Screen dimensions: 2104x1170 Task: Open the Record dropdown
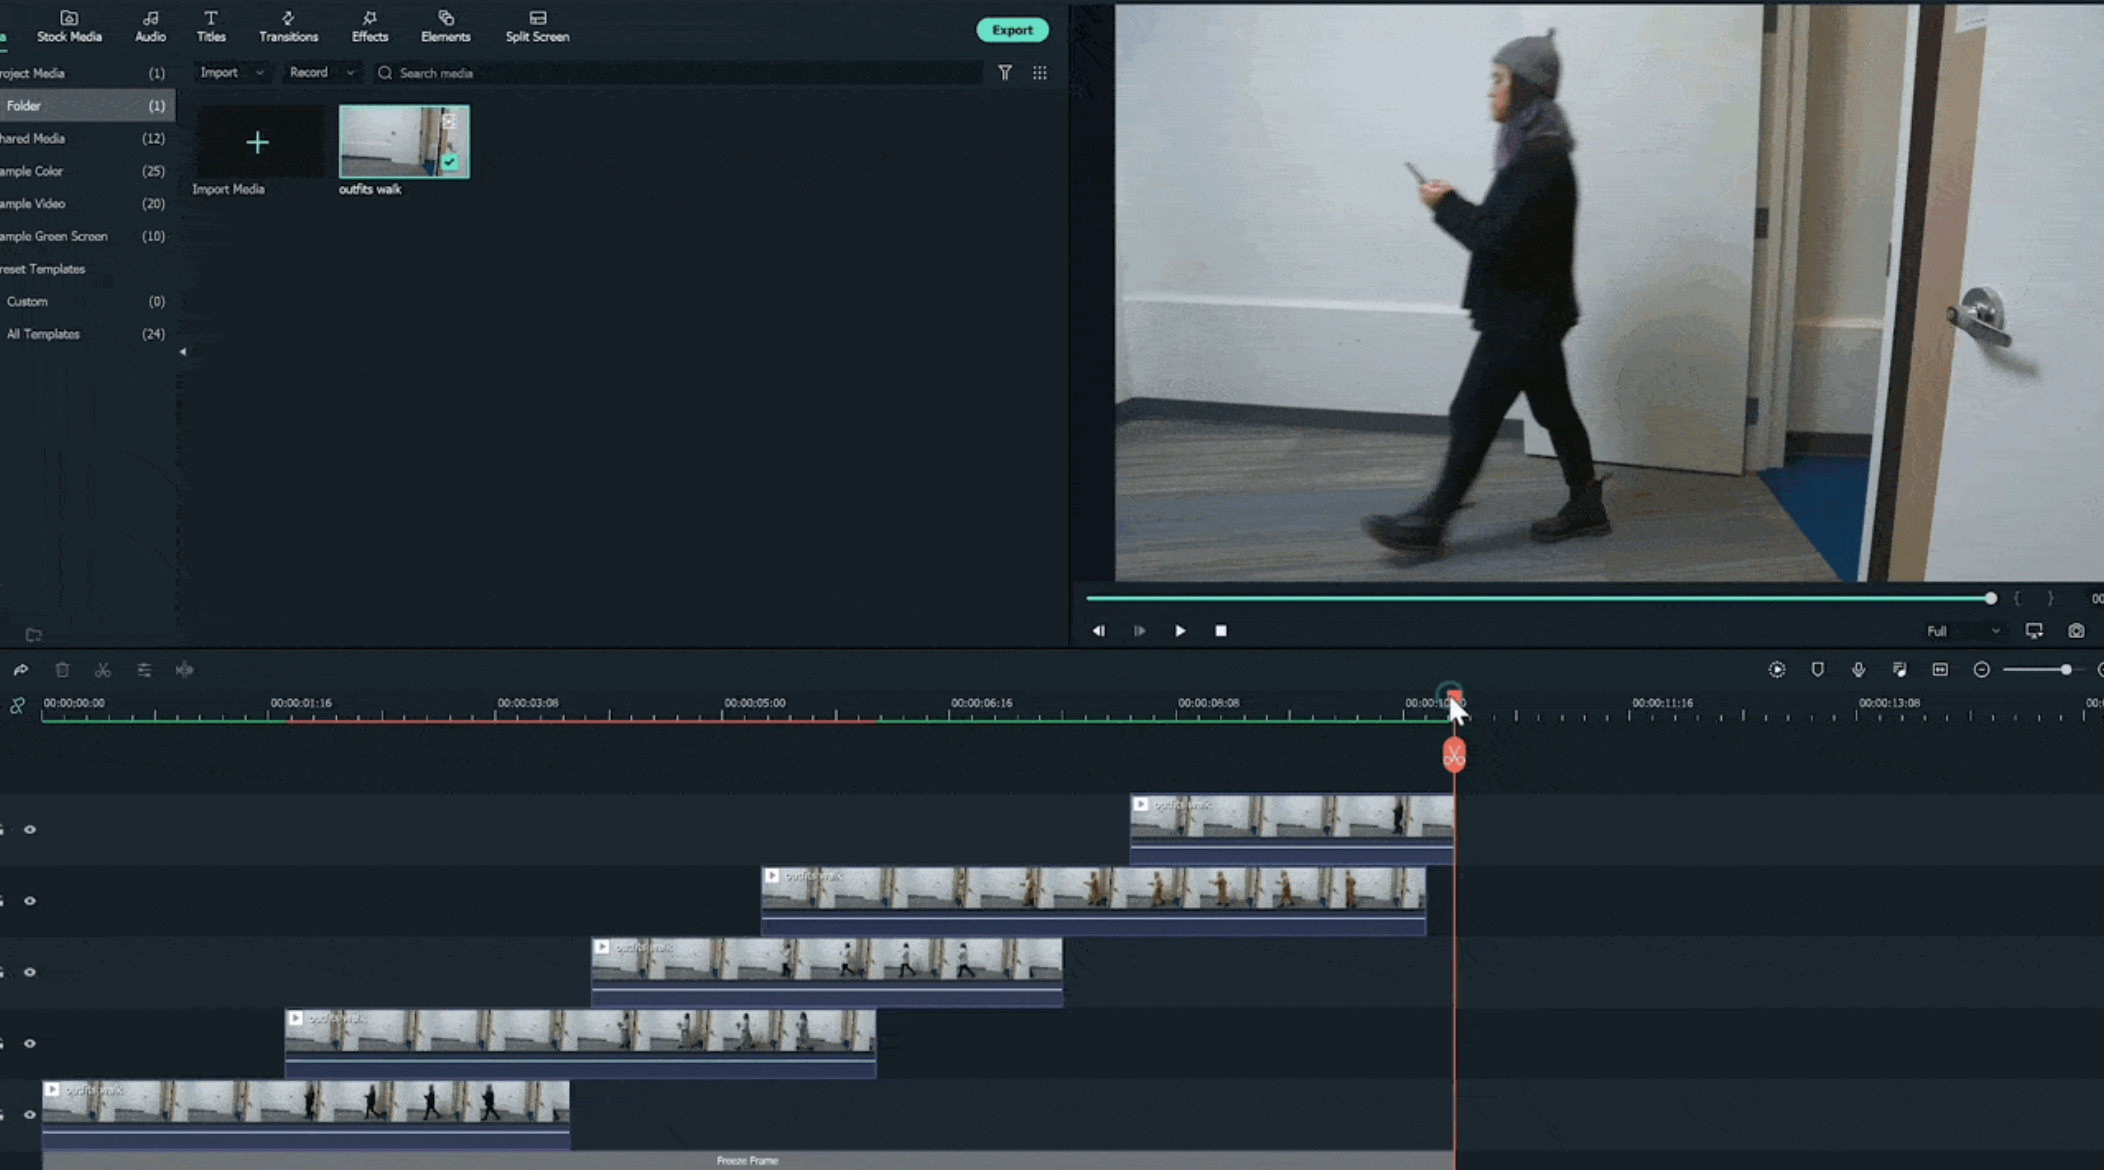pos(320,73)
